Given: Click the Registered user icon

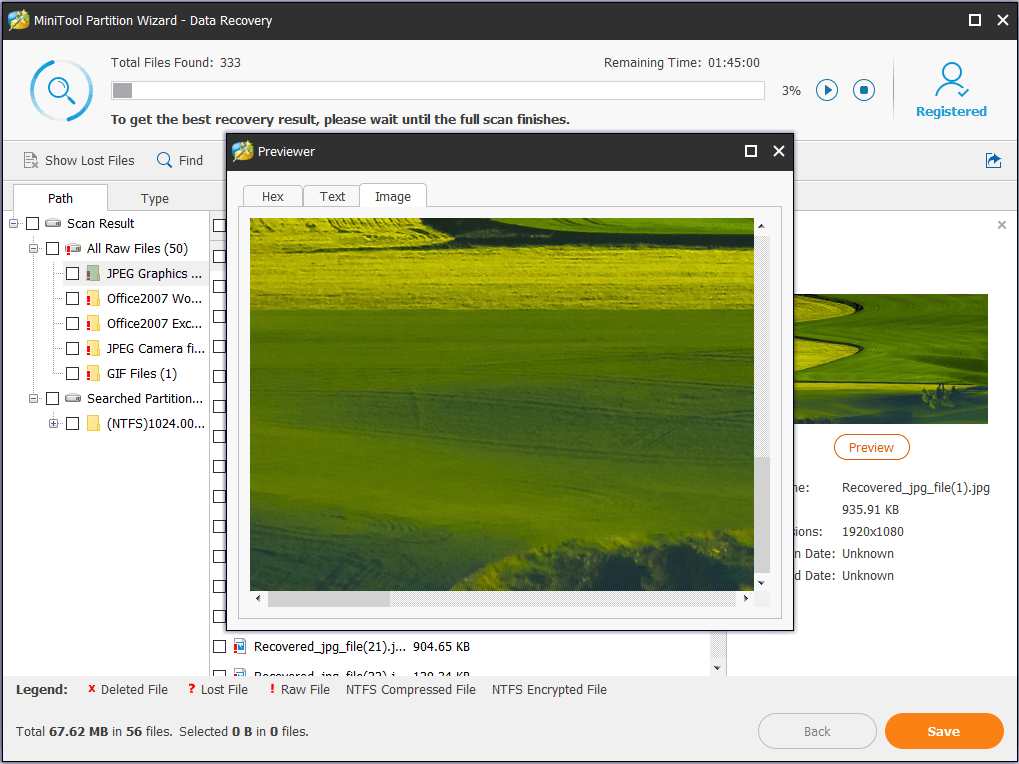Looking at the screenshot, I should click(x=951, y=80).
